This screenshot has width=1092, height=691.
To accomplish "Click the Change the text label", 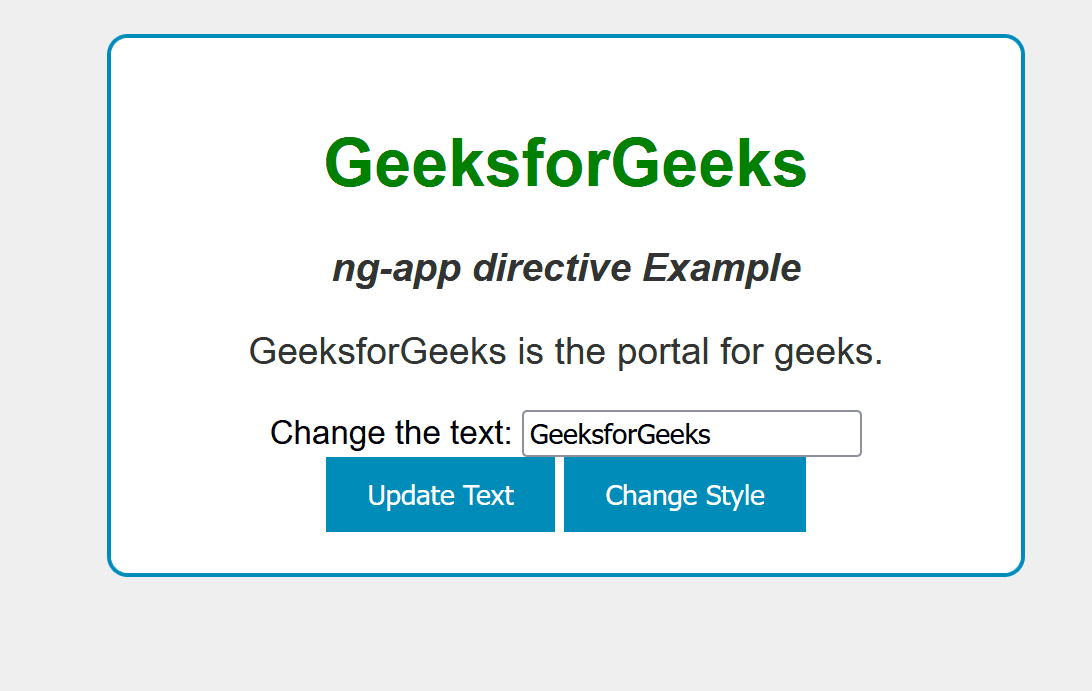I will click(390, 434).
